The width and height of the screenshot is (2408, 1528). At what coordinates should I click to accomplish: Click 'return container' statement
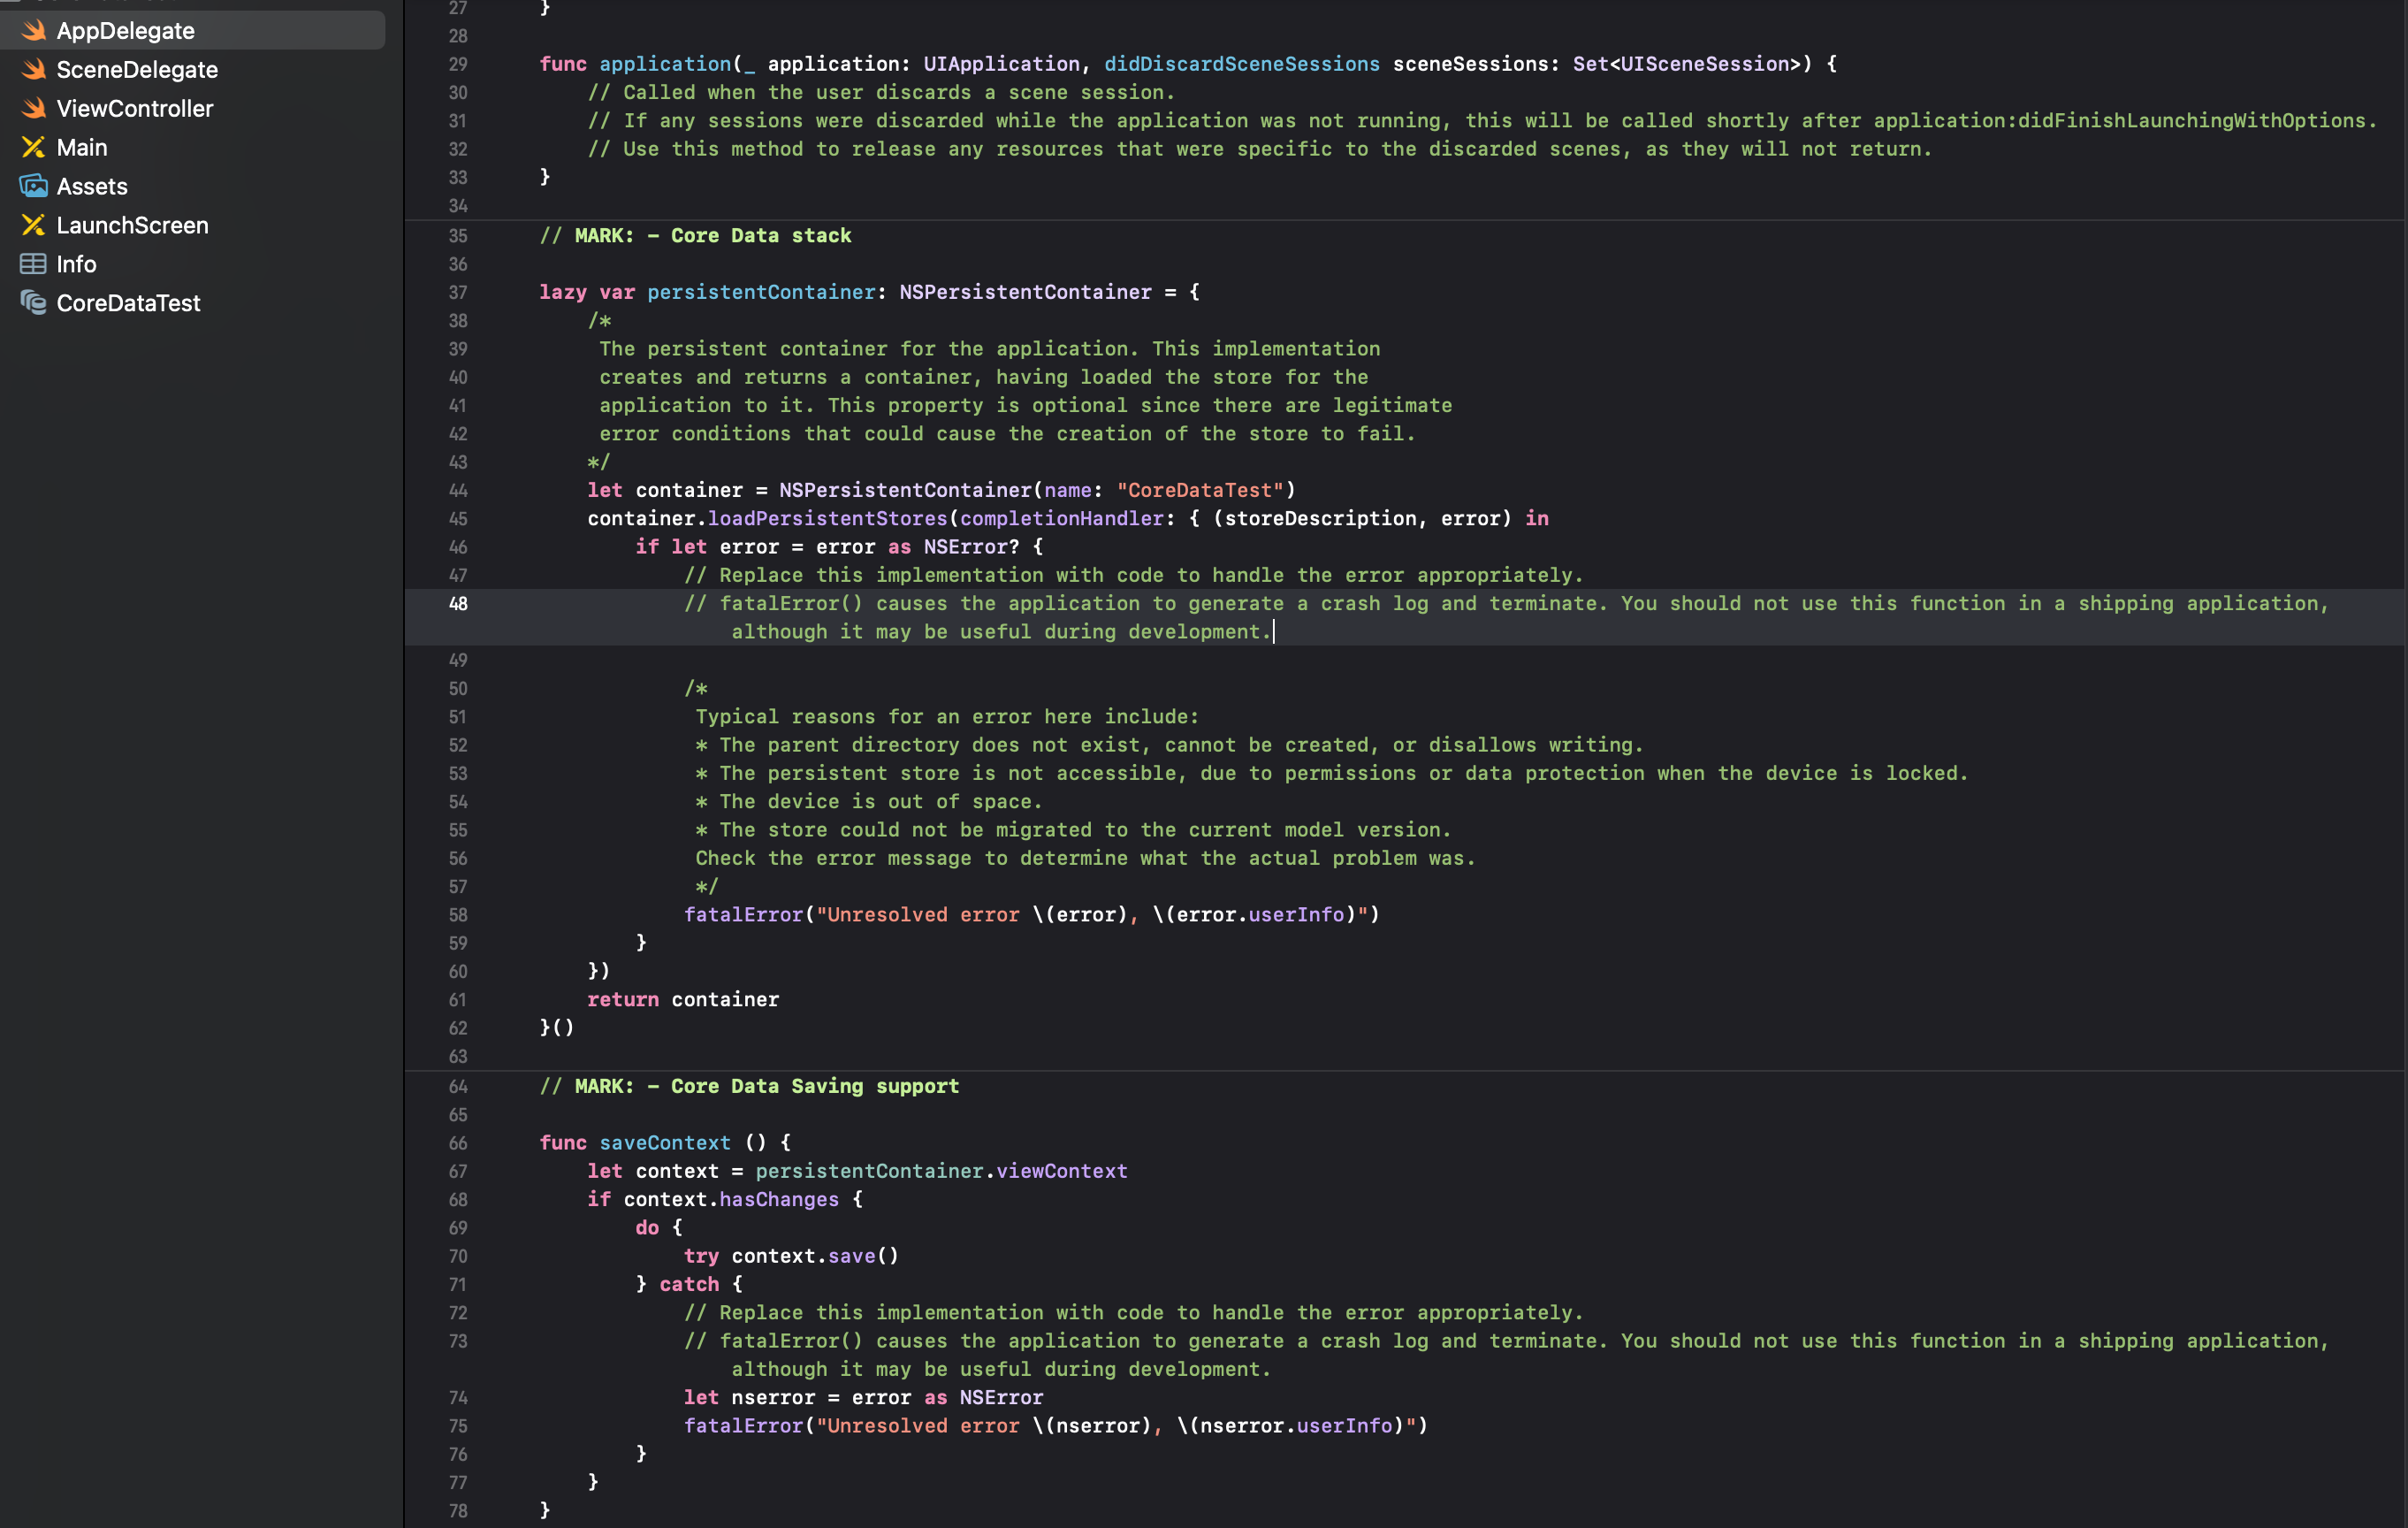[683, 1000]
